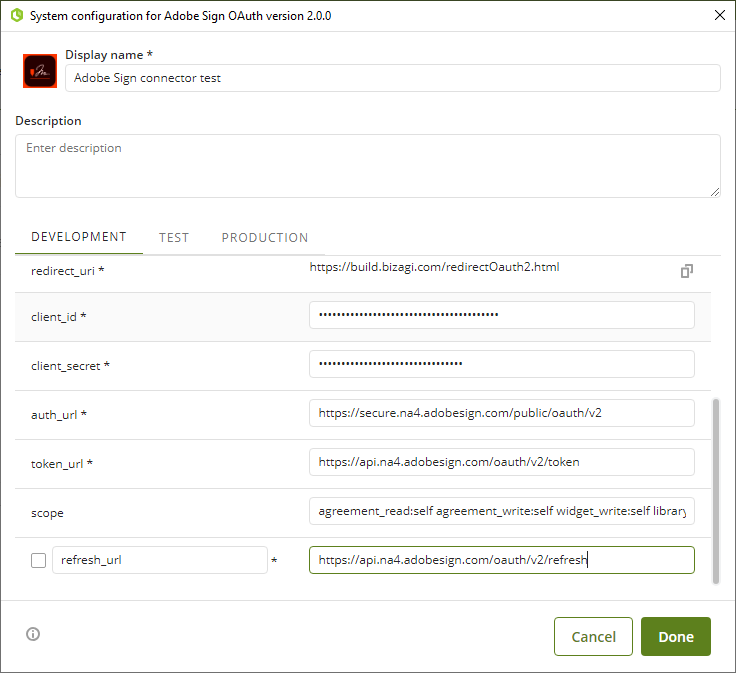Edit the Display name field

click(x=392, y=78)
